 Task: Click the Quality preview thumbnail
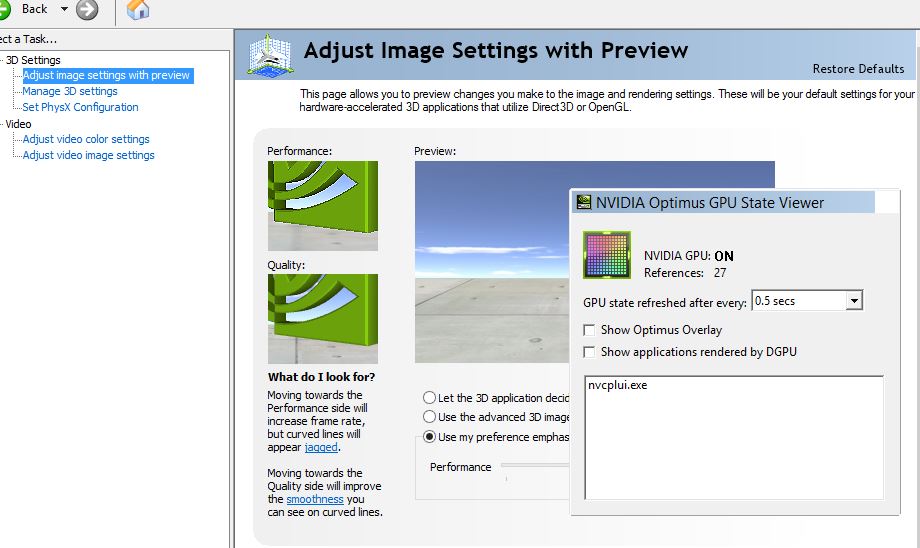click(323, 319)
